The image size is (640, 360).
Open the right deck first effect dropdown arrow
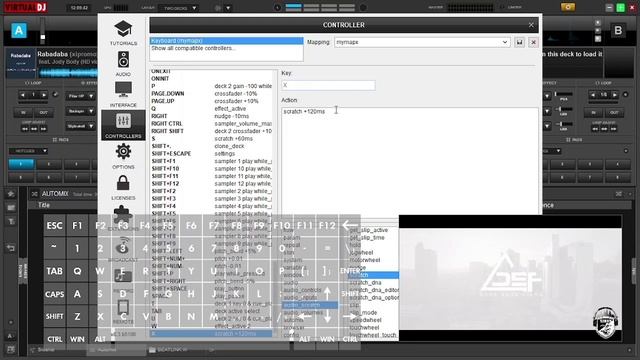(547, 96)
